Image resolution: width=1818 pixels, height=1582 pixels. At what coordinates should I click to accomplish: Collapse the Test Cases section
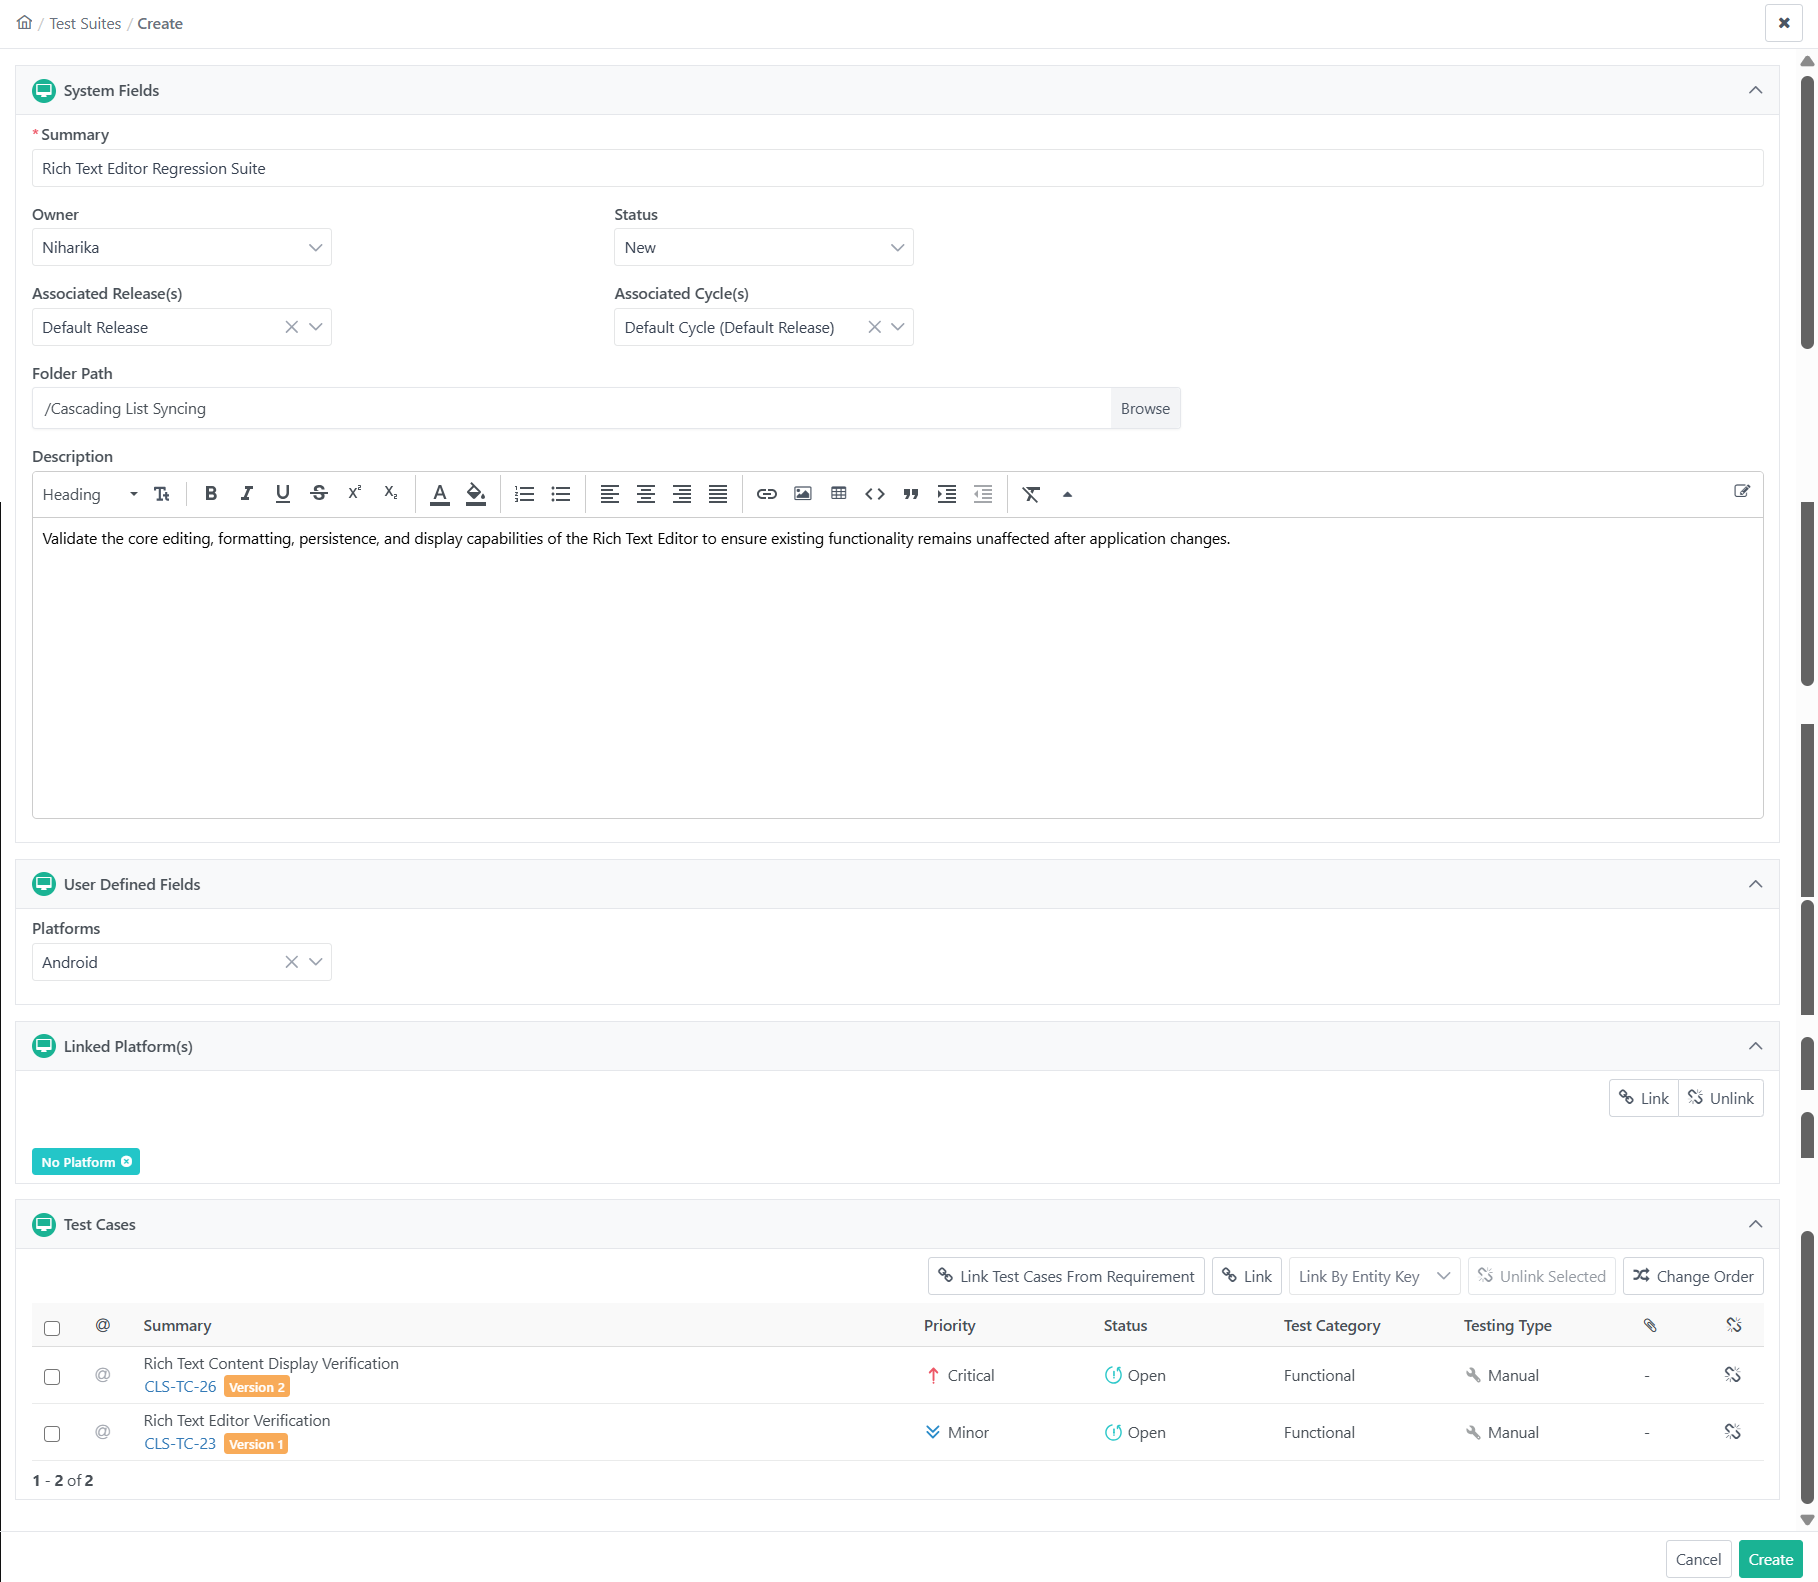(1755, 1224)
